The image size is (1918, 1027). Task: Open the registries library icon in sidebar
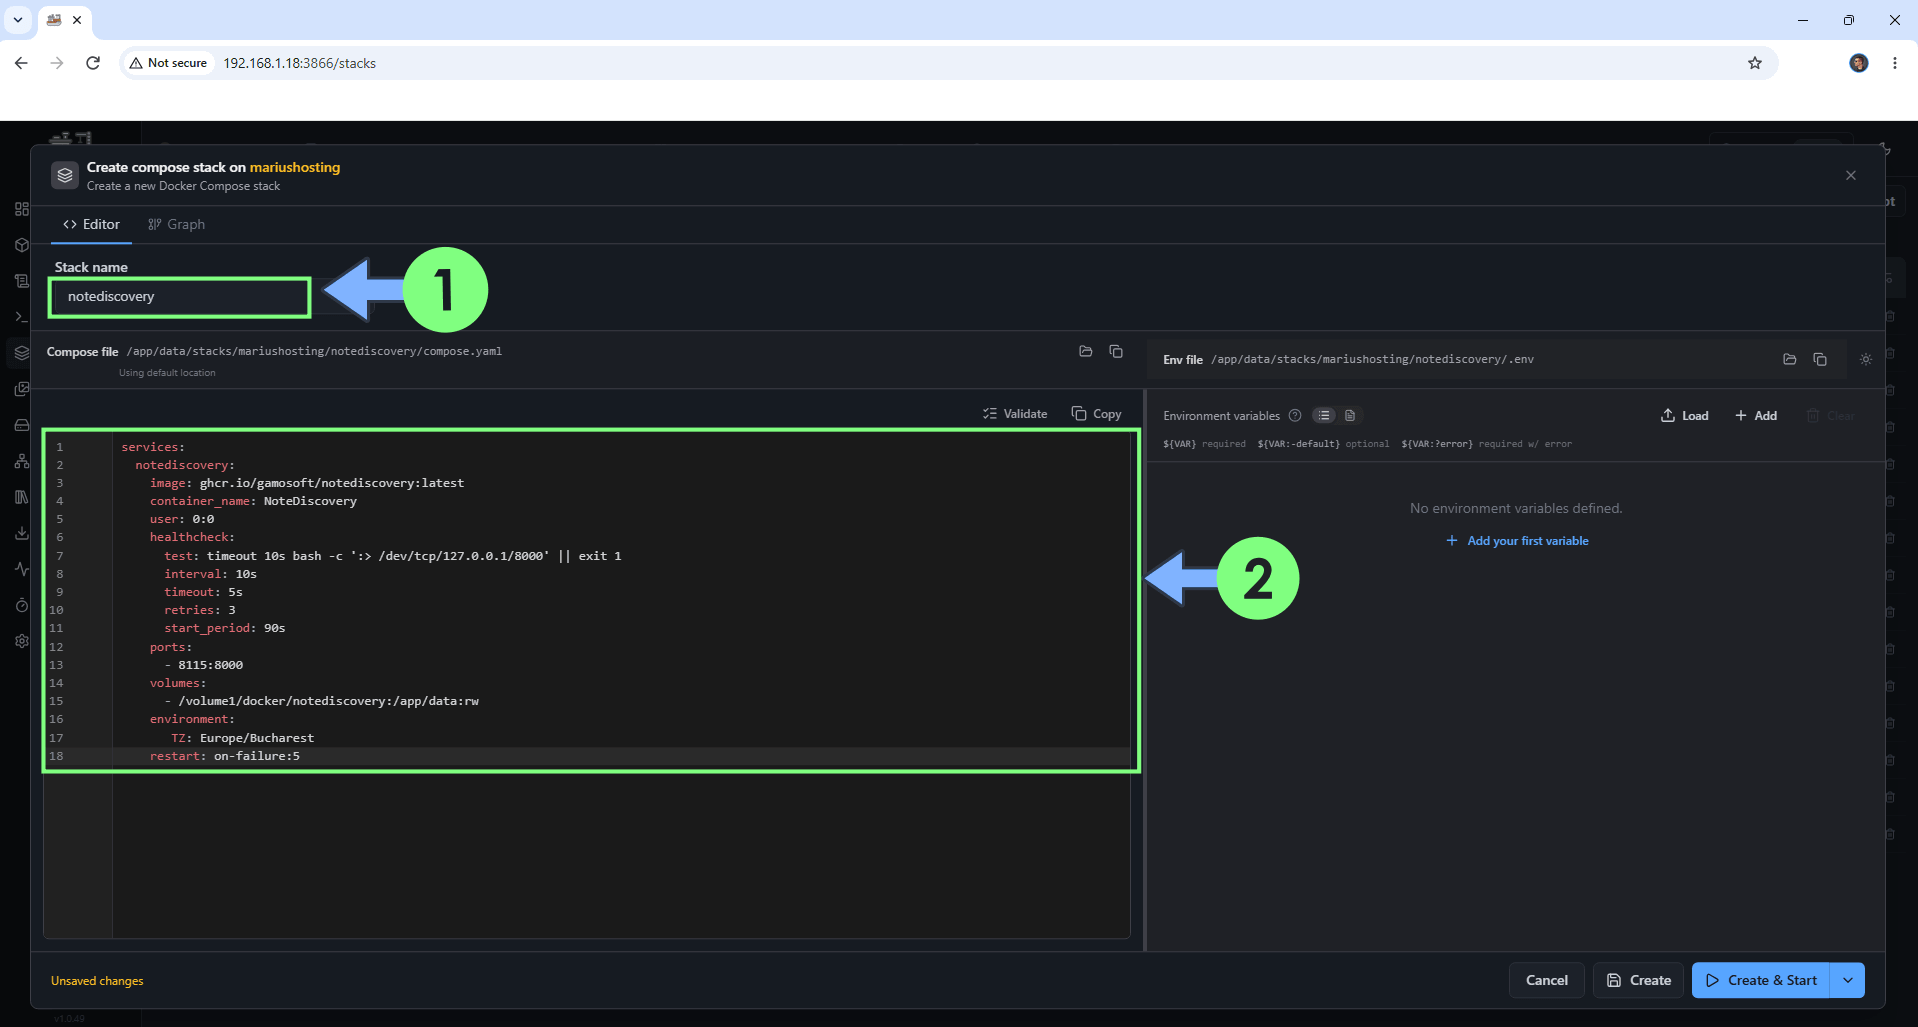(22, 497)
